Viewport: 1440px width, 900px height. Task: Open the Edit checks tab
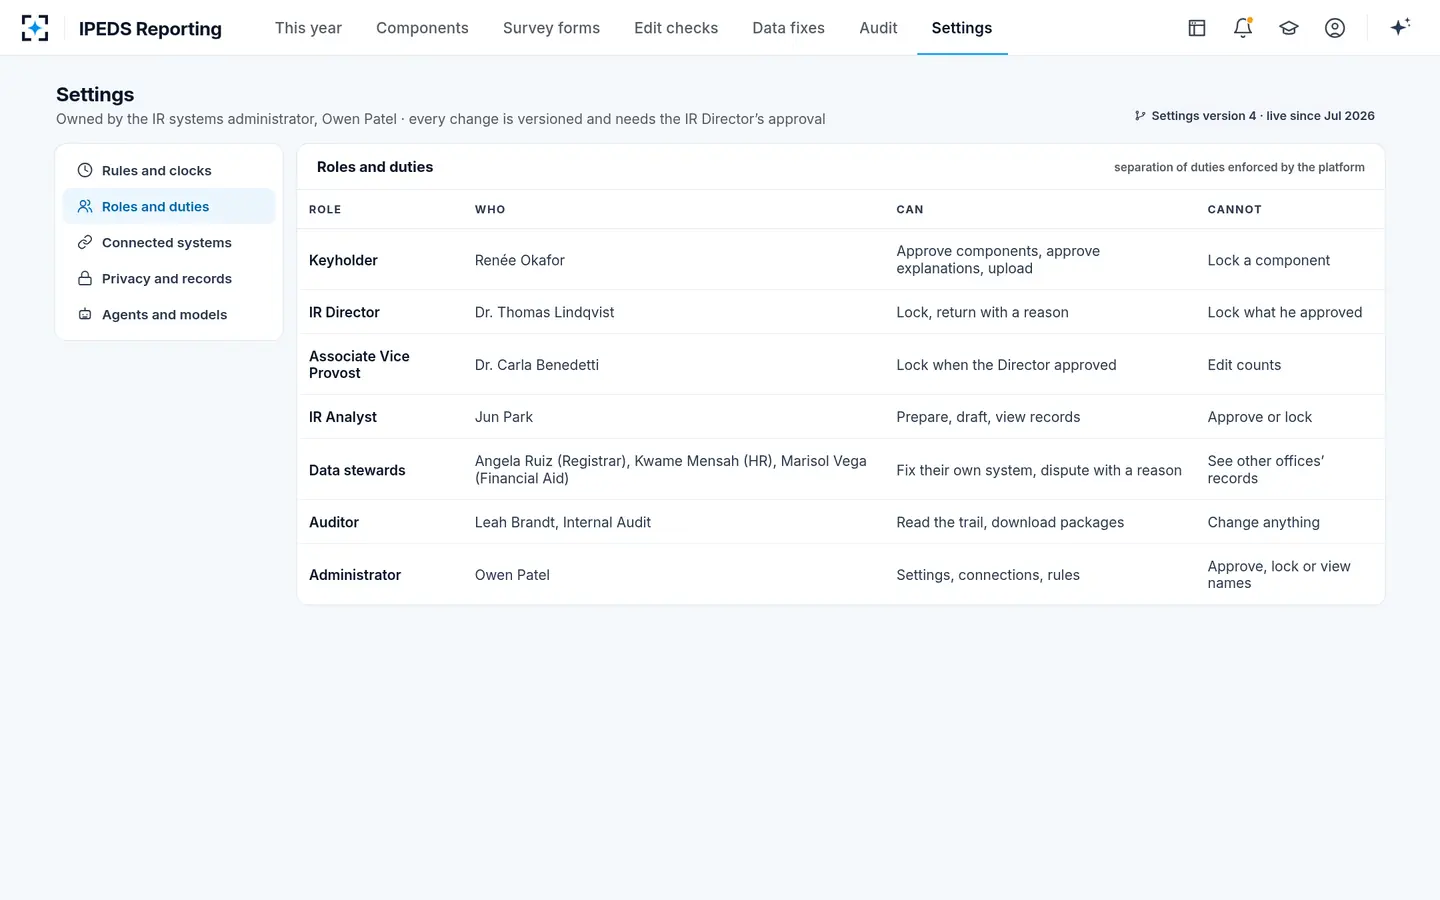pyautogui.click(x=676, y=28)
